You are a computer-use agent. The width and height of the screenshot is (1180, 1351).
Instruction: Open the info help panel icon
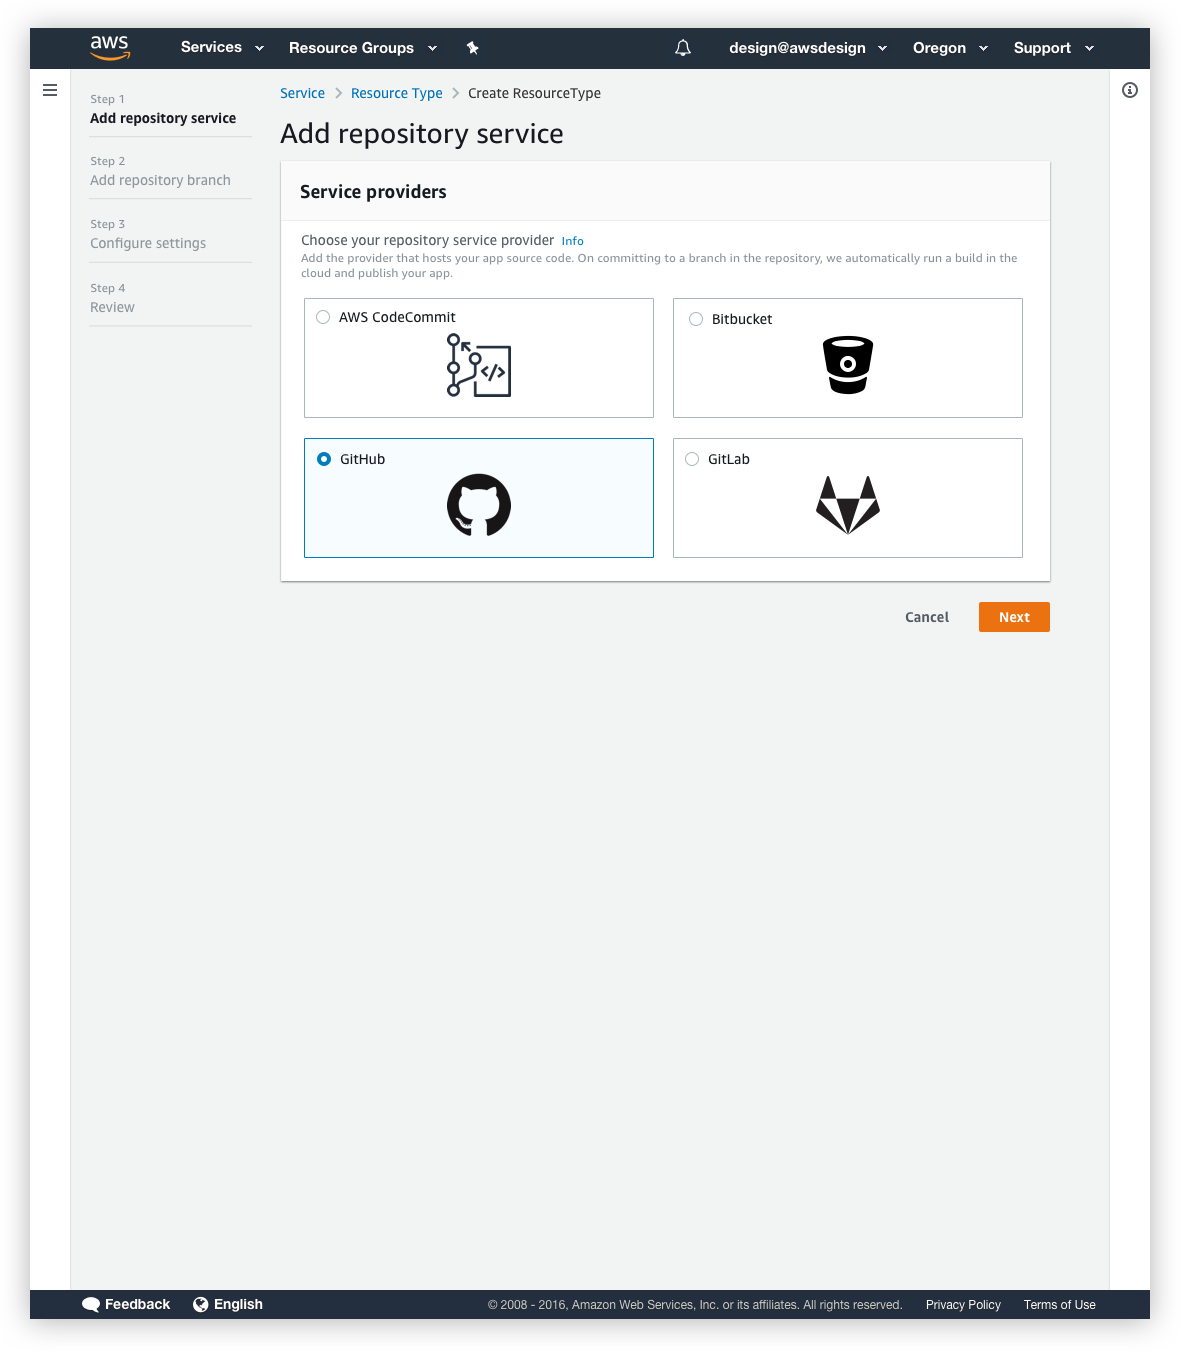(1130, 90)
